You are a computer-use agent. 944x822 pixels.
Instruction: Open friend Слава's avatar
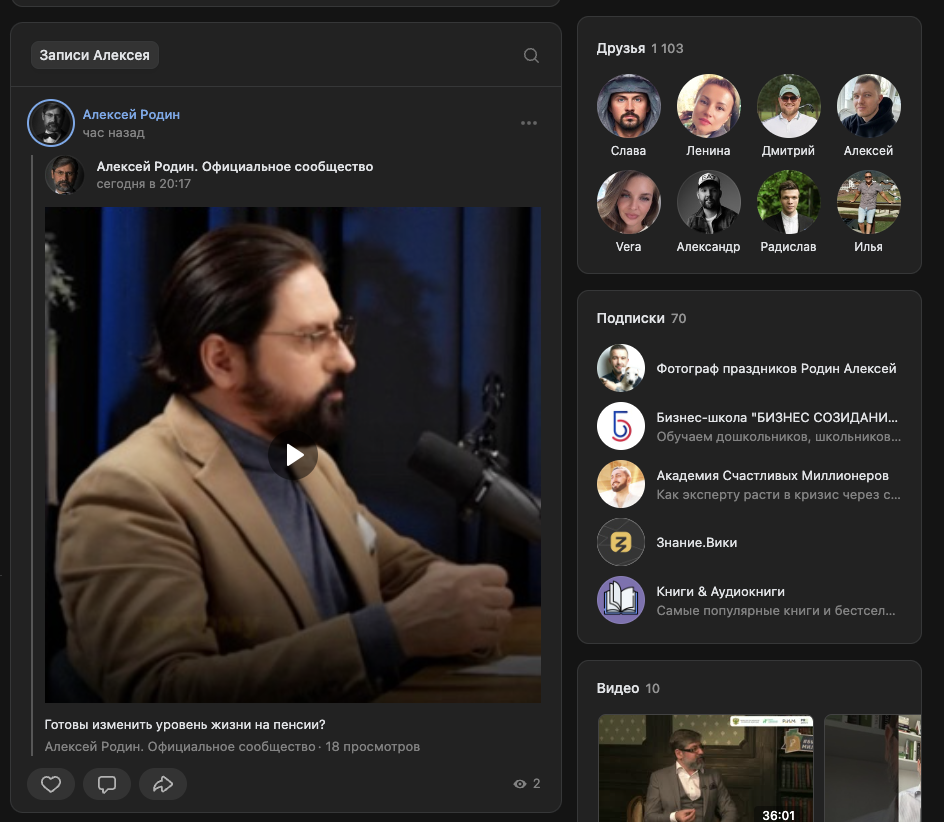(x=628, y=106)
